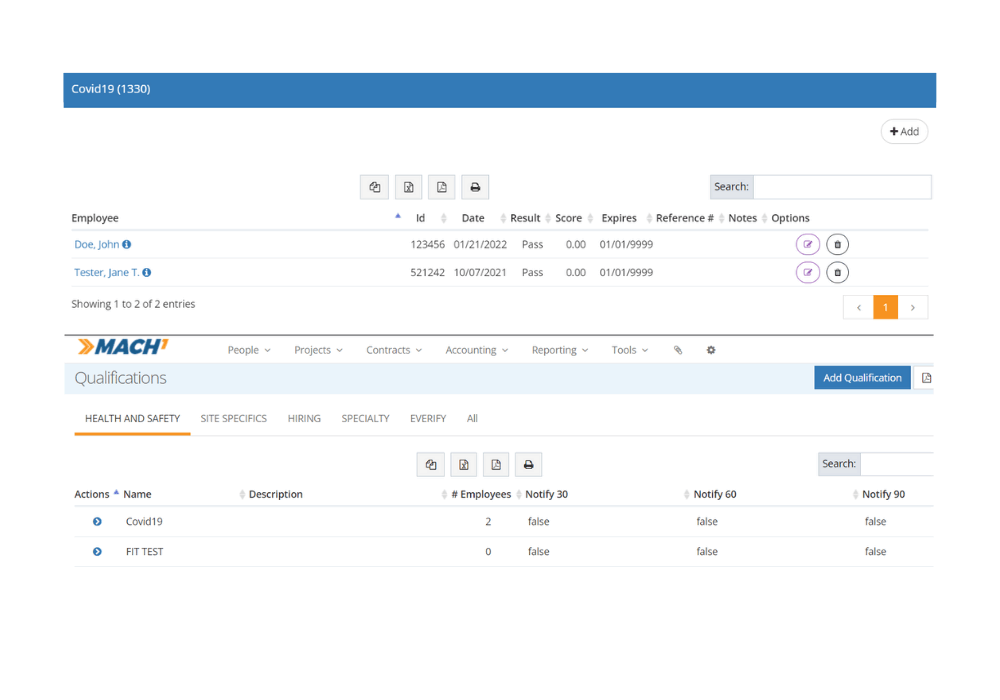Image resolution: width=1000 pixels, height=700 pixels.
Task: Open the Reporting dropdown menu
Action: [560, 350]
